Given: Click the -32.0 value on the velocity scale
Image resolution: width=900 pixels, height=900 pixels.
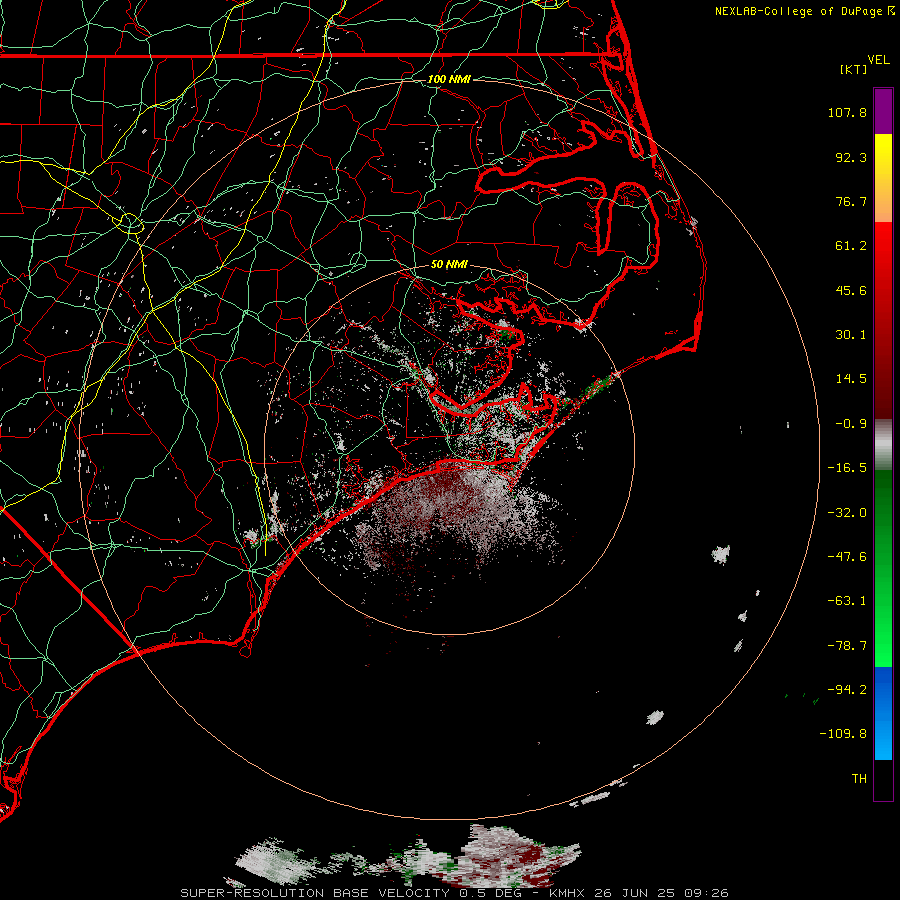Looking at the screenshot, I should 847,513.
